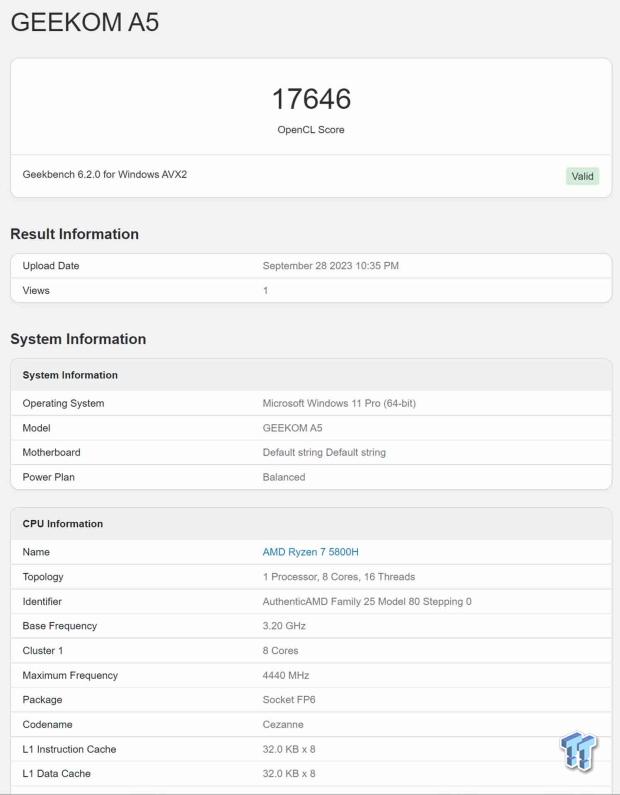Screen dimensions: 620x795
Task: Select the '8 Cores' cluster value
Action: [280, 651]
